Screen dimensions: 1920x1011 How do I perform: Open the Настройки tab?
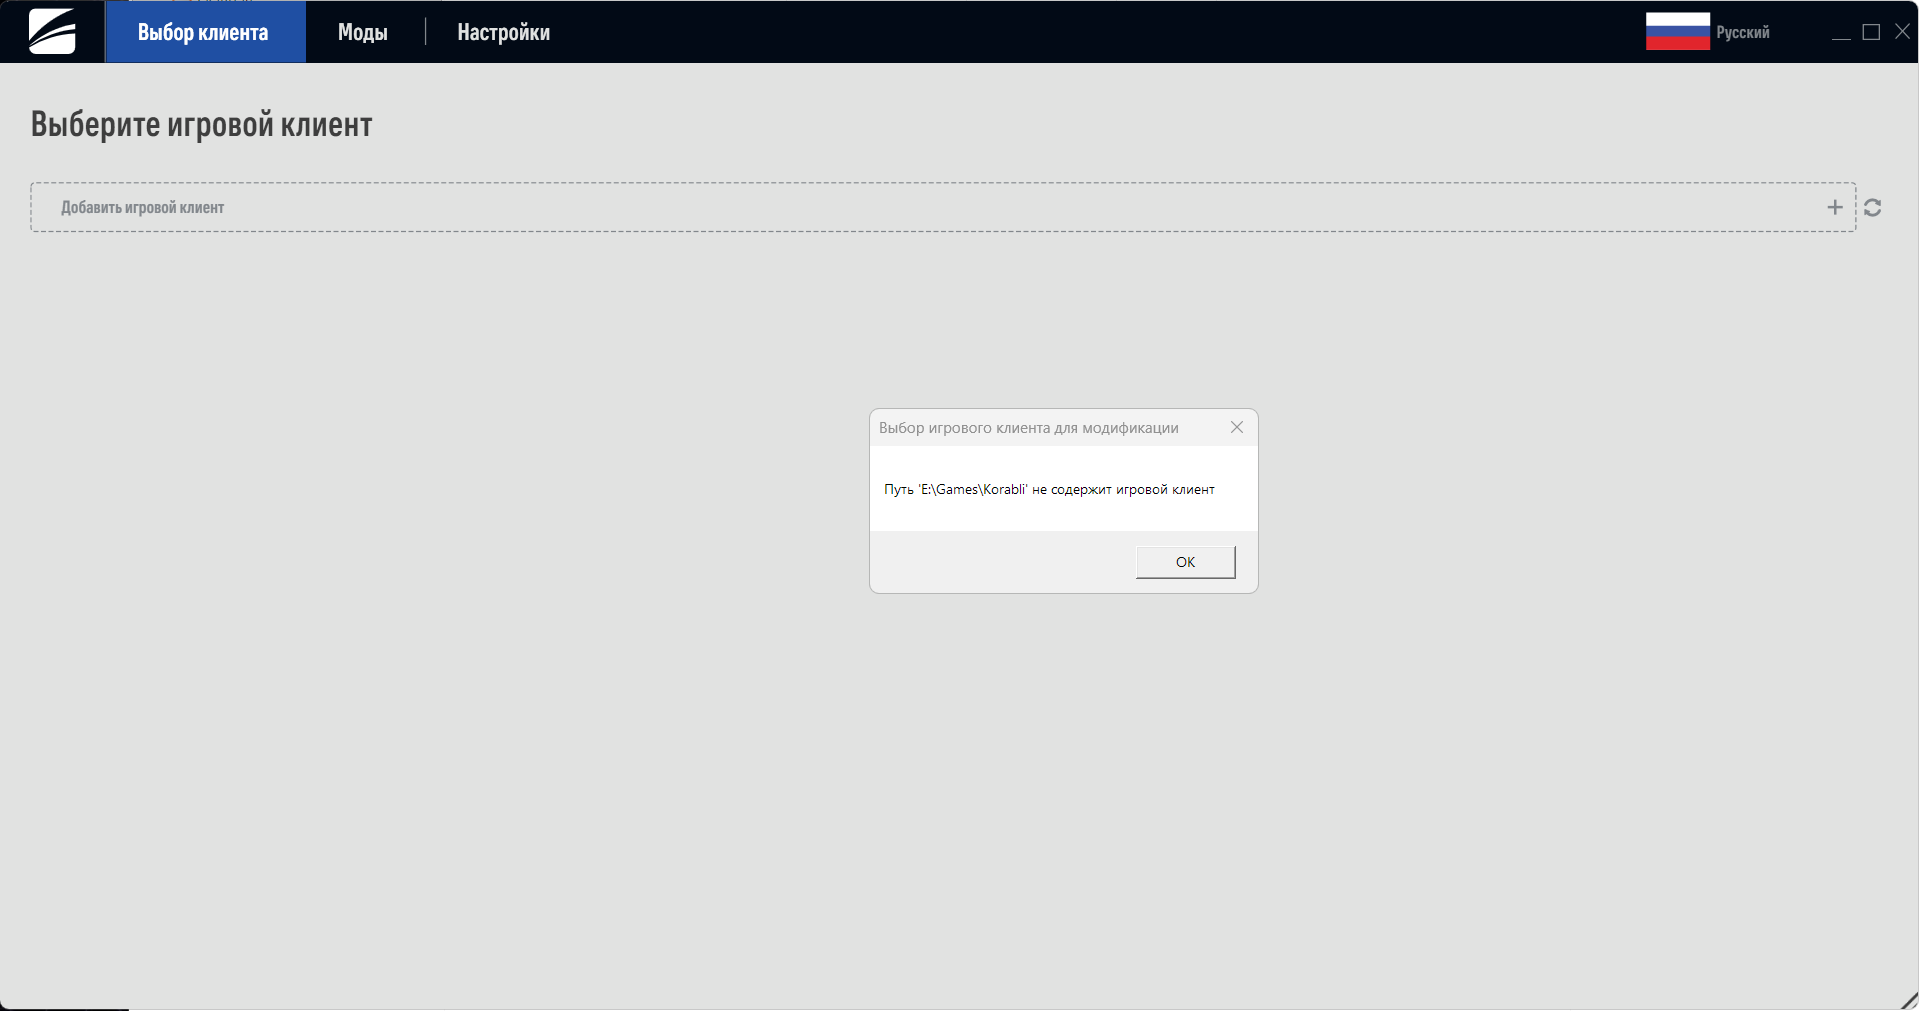(x=503, y=32)
